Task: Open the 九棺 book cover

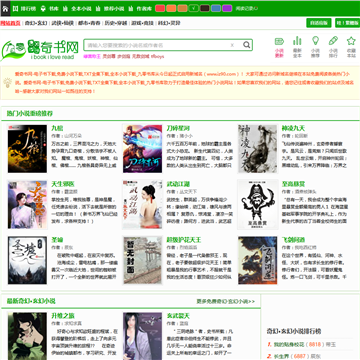Action: point(27,149)
